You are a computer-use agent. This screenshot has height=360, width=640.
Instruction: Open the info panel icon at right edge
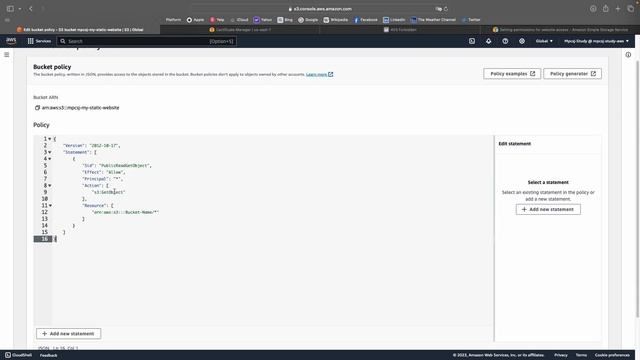coord(628,55)
